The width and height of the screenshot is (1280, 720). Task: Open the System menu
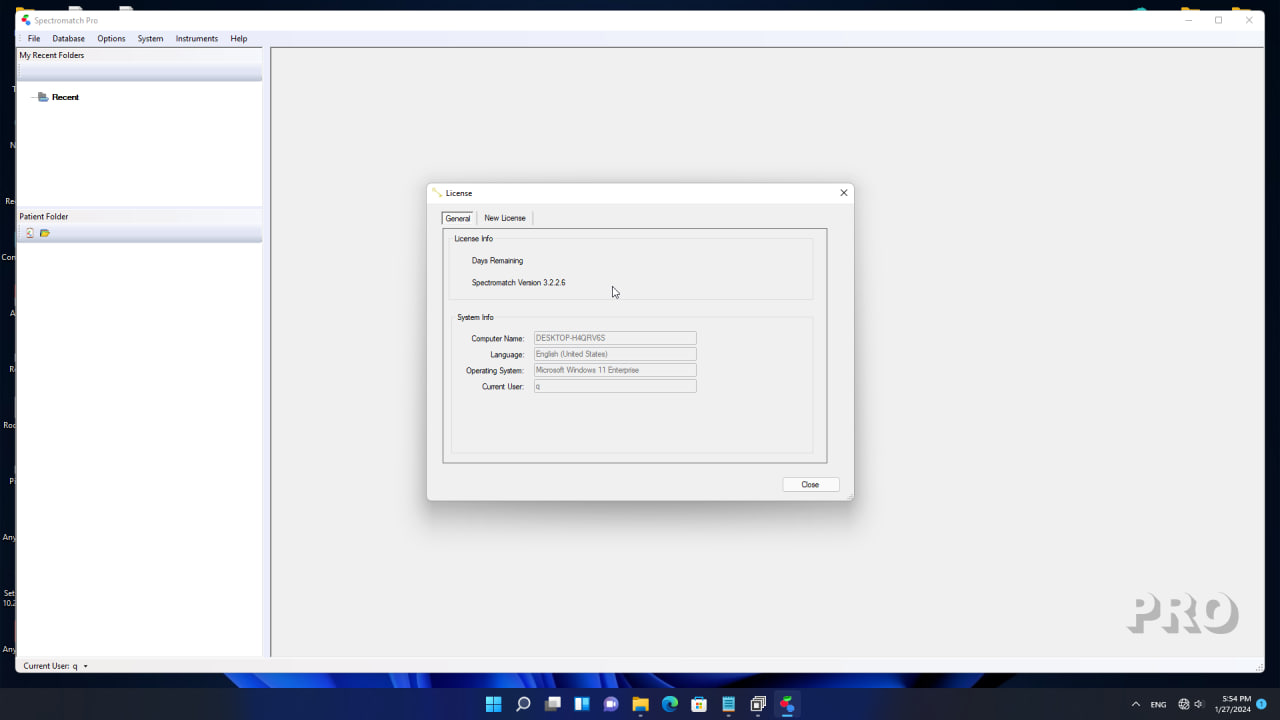click(x=150, y=39)
